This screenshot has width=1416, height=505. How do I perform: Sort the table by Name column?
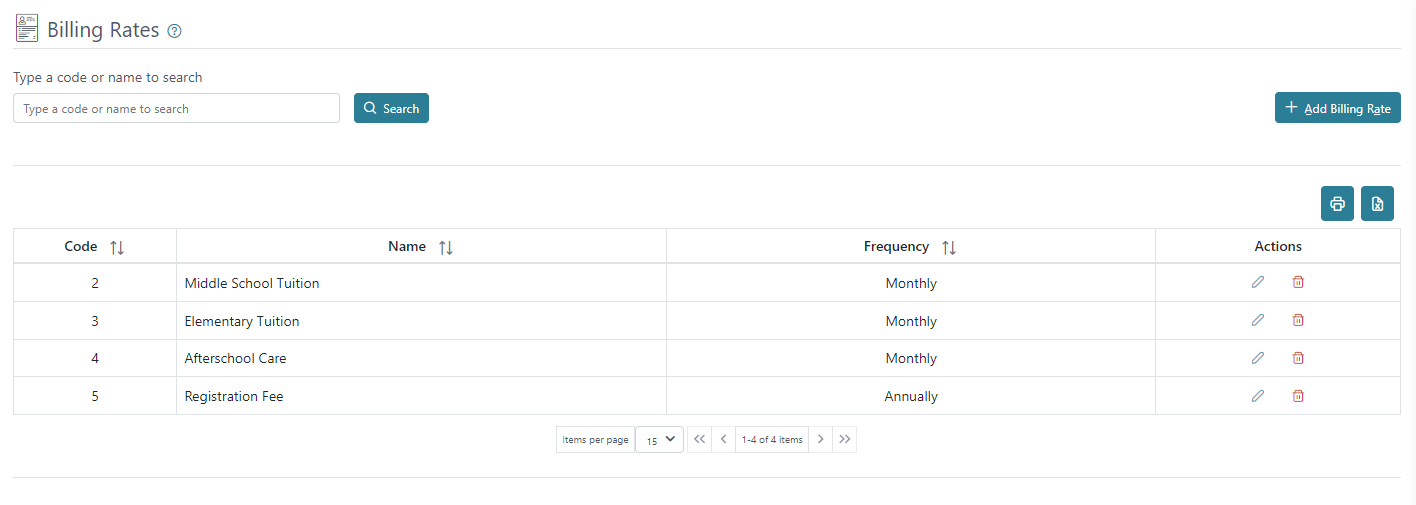(446, 247)
